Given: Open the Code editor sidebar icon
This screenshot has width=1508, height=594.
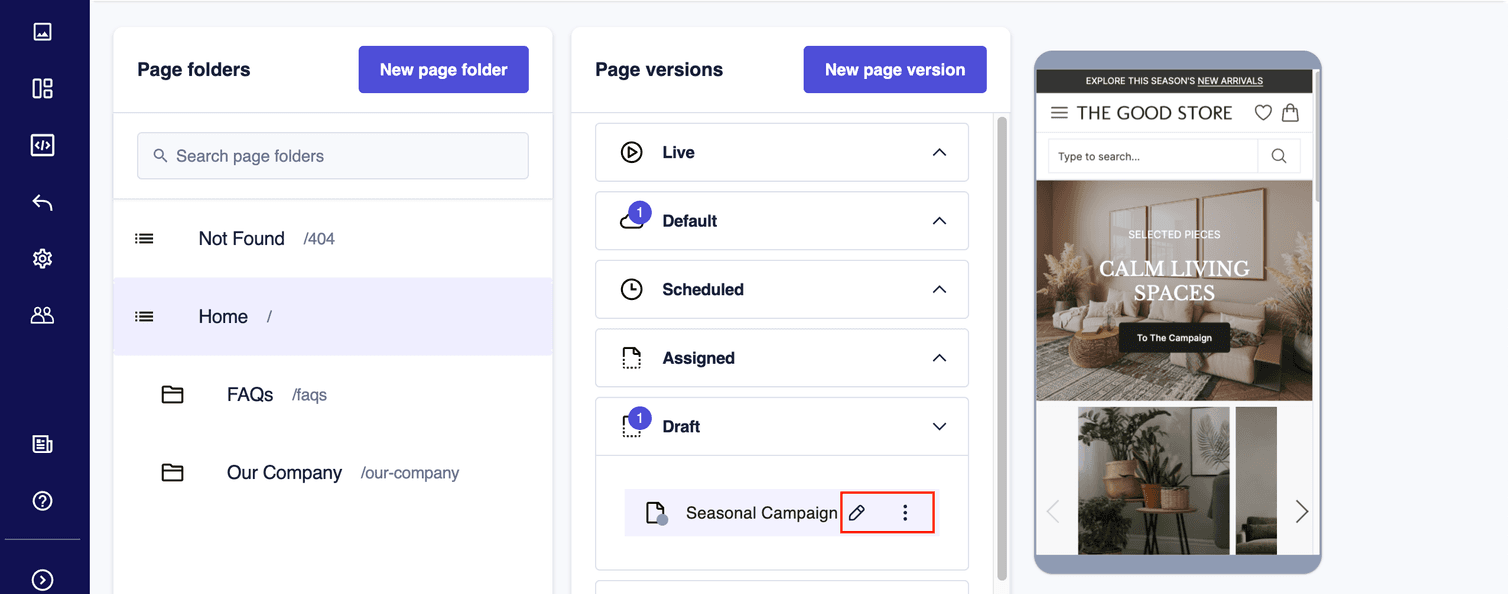Looking at the screenshot, I should point(42,144).
